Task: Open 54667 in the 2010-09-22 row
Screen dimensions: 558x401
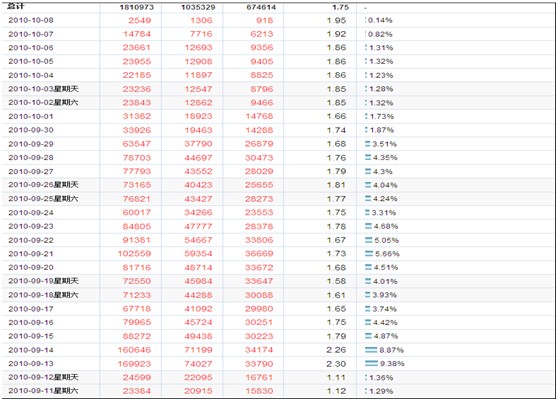Action: [x=198, y=240]
